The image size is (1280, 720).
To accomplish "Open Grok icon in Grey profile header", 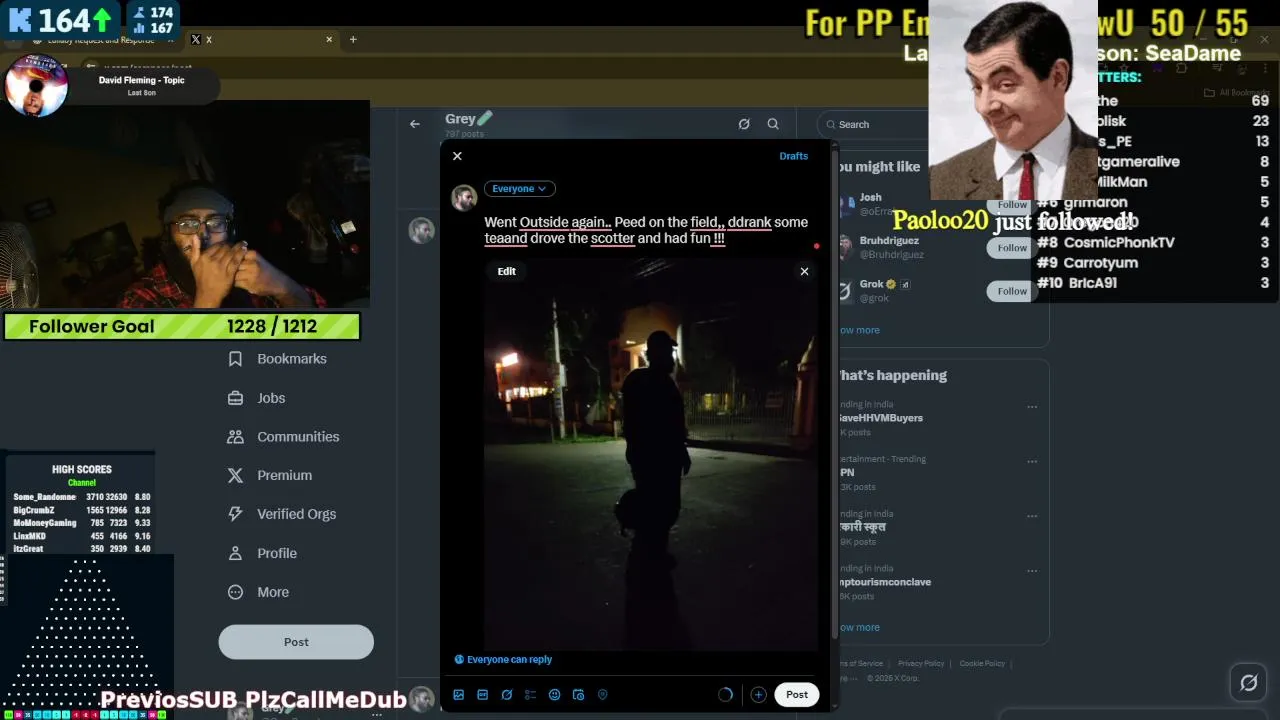I will click(744, 124).
